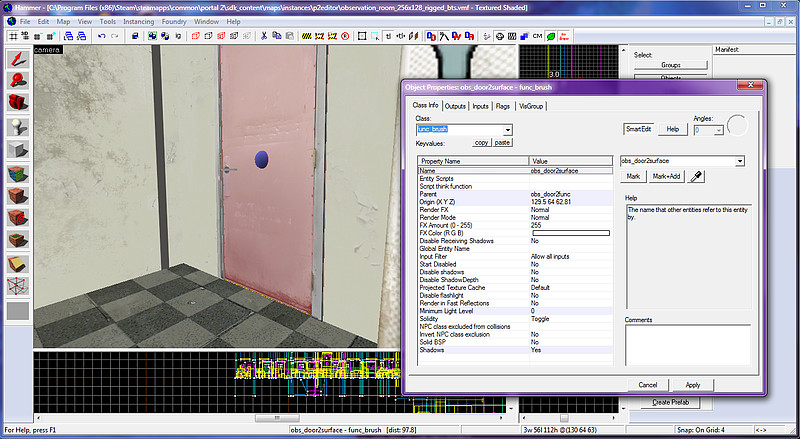Open the Class dropdown showing func_brush
The height and width of the screenshot is (439, 800).
click(x=507, y=130)
